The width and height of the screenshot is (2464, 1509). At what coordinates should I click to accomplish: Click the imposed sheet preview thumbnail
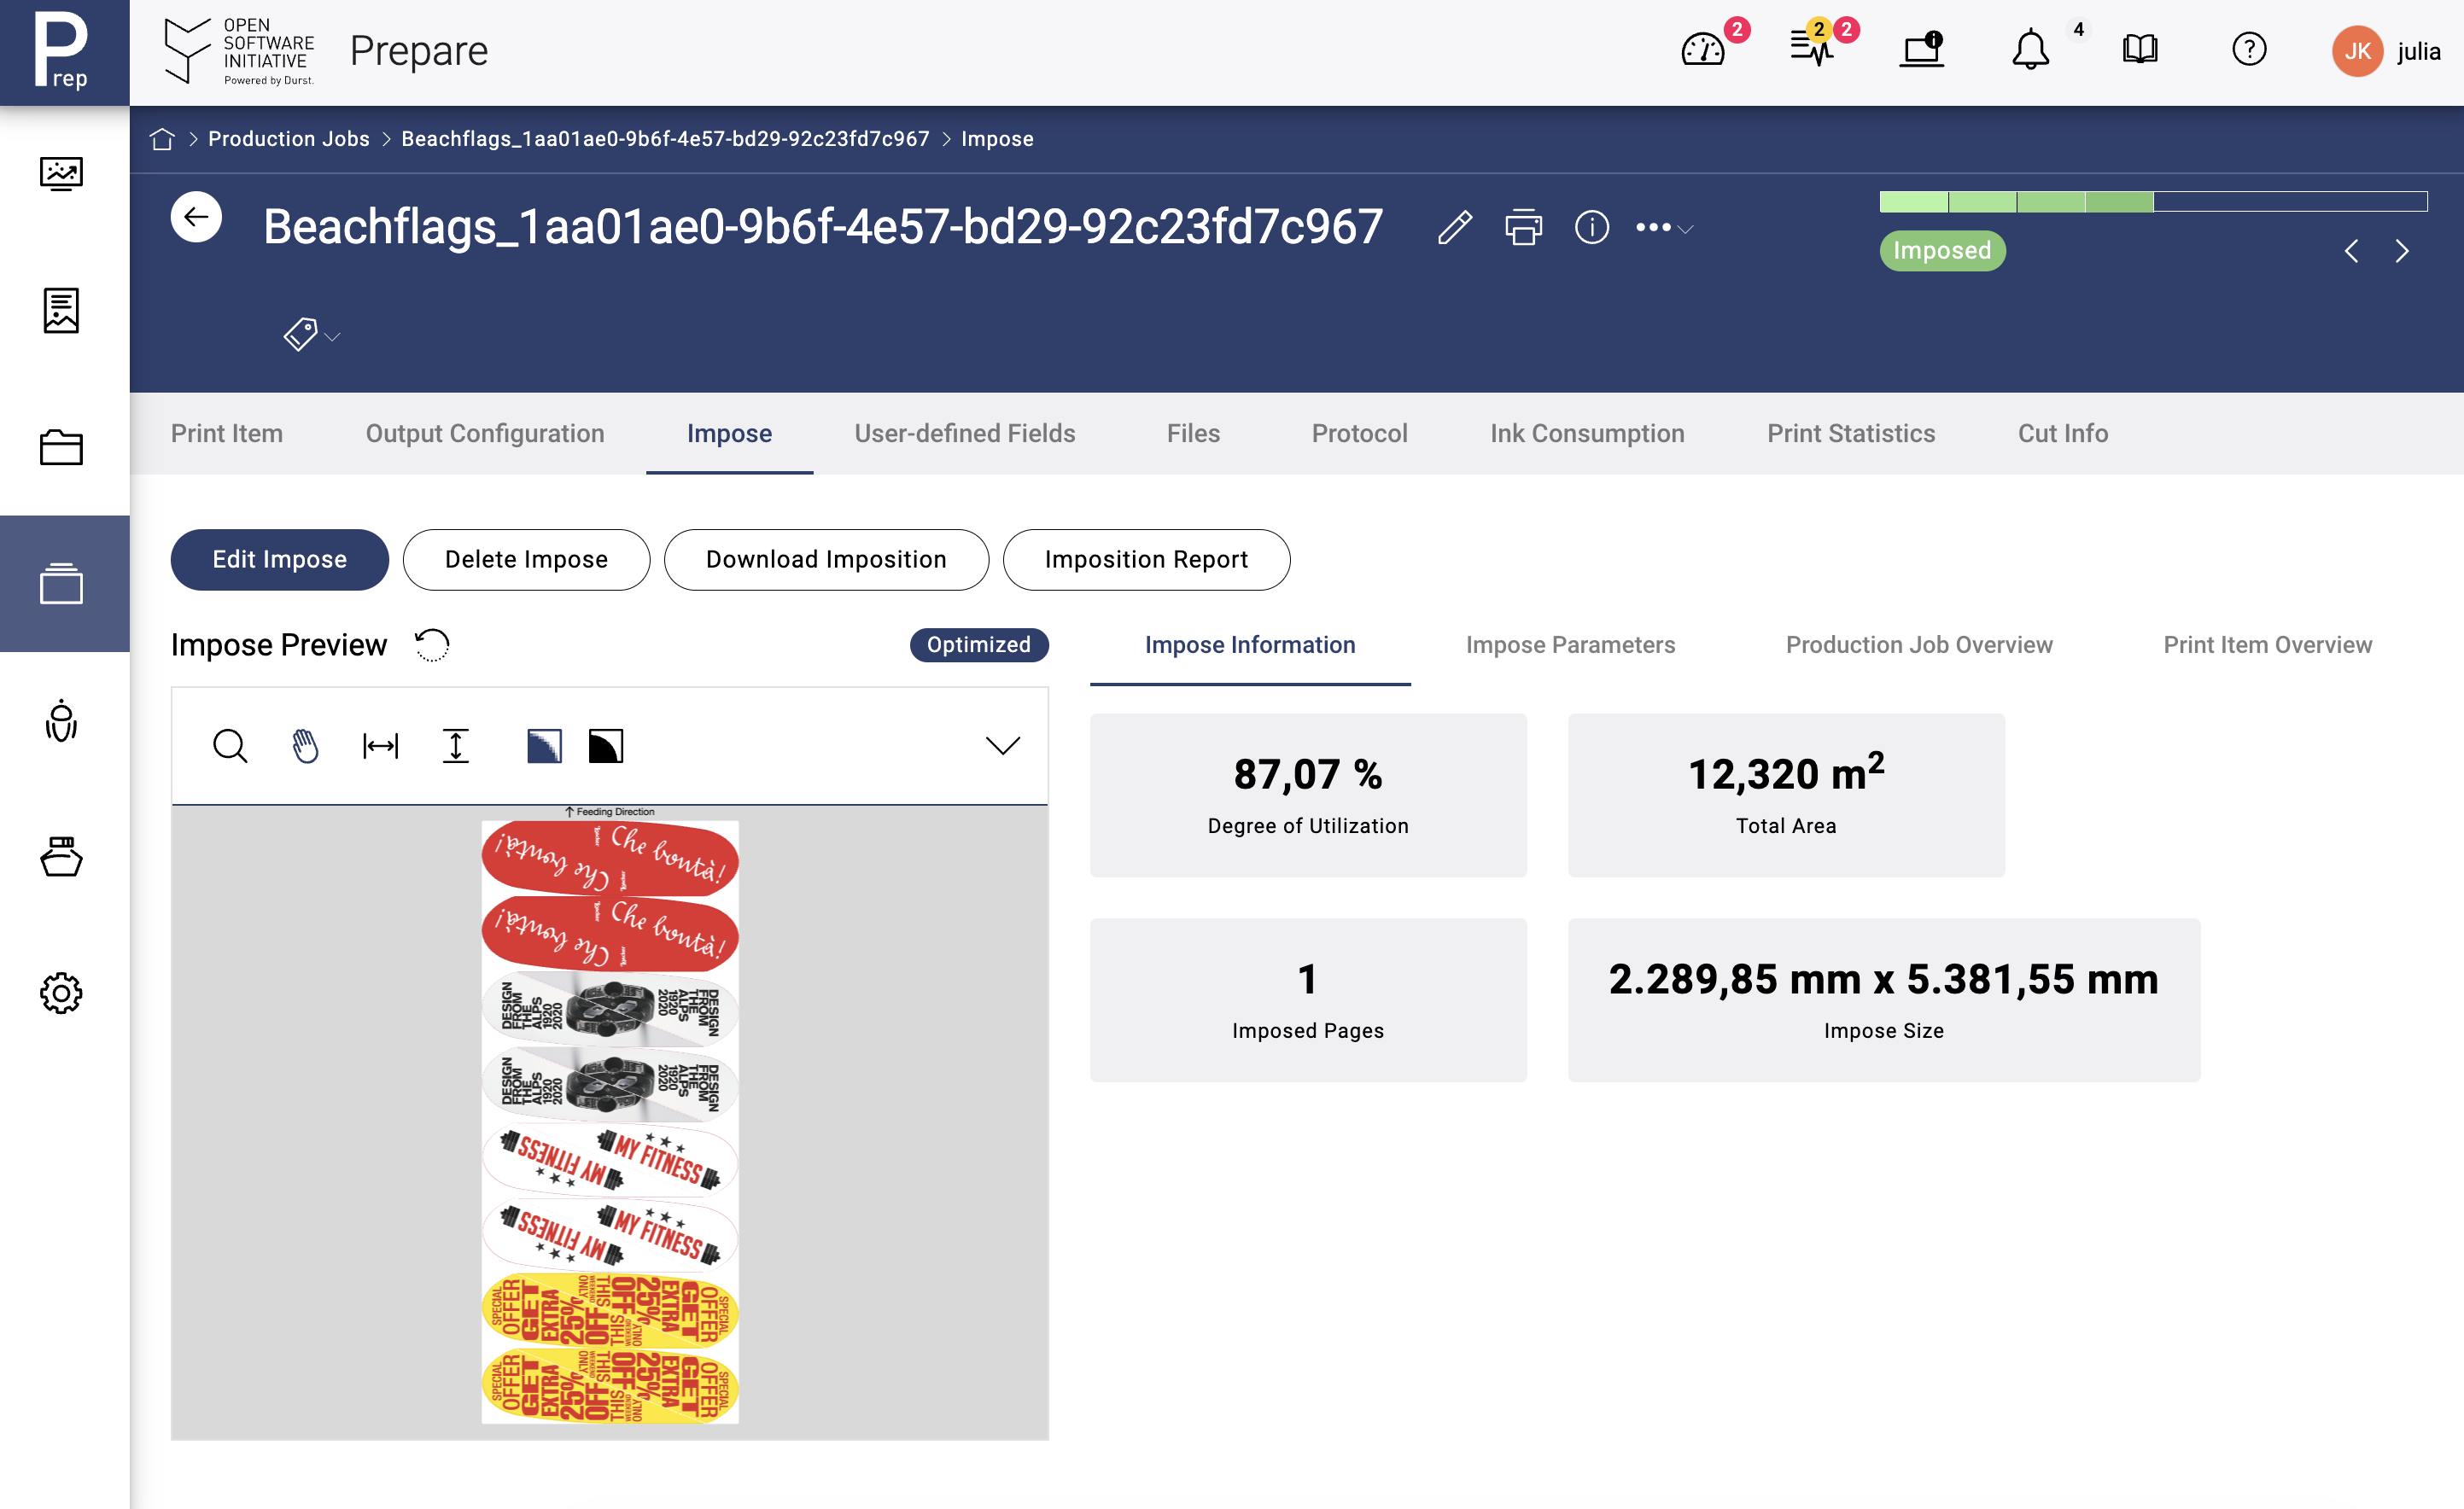[x=610, y=1122]
